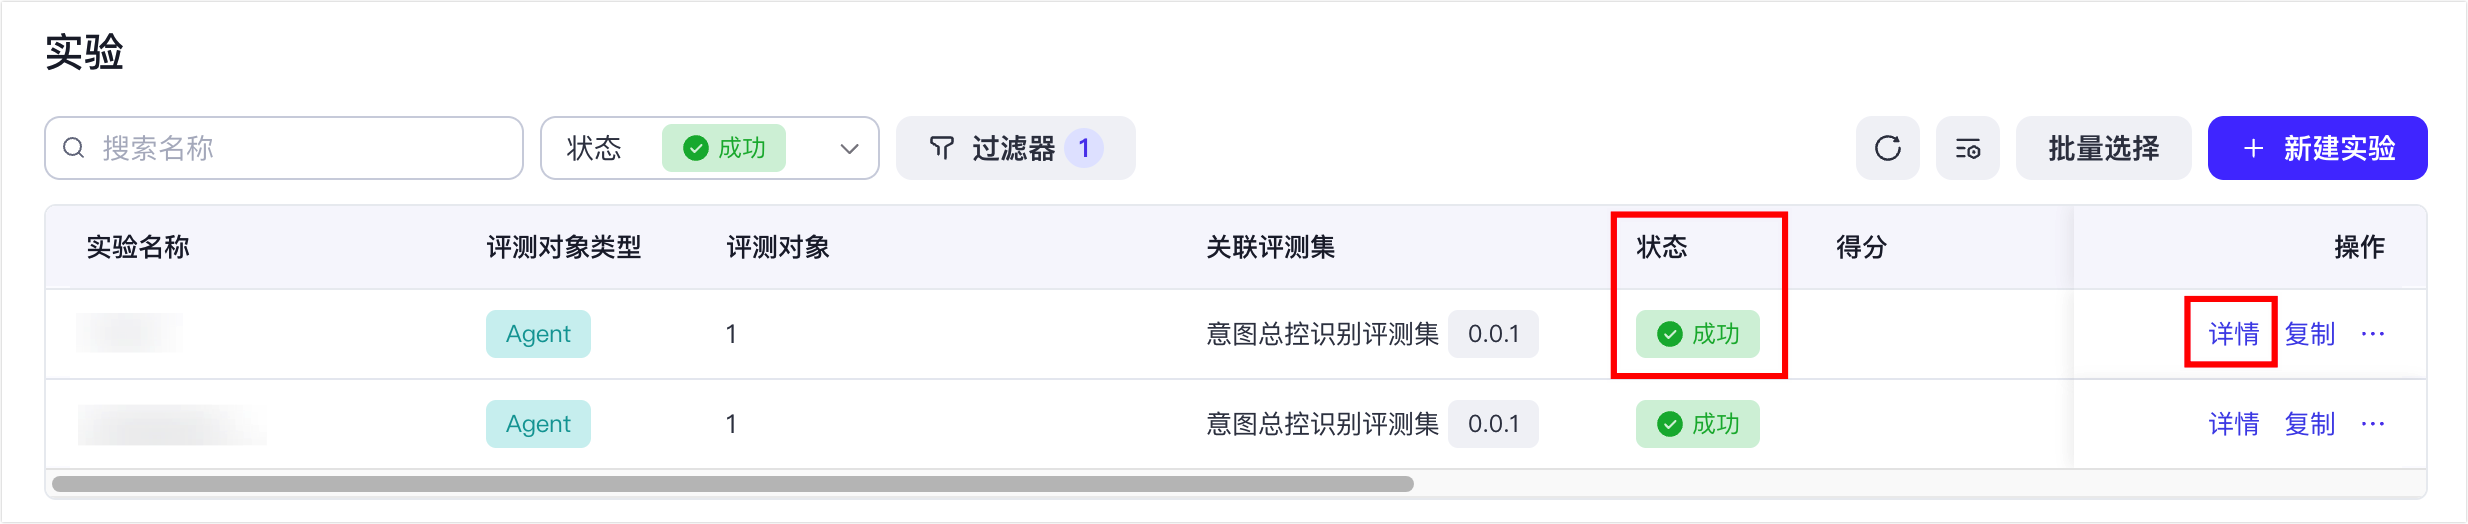Click the search magnifier icon
This screenshot has width=2468, height=524.
pos(74,148)
